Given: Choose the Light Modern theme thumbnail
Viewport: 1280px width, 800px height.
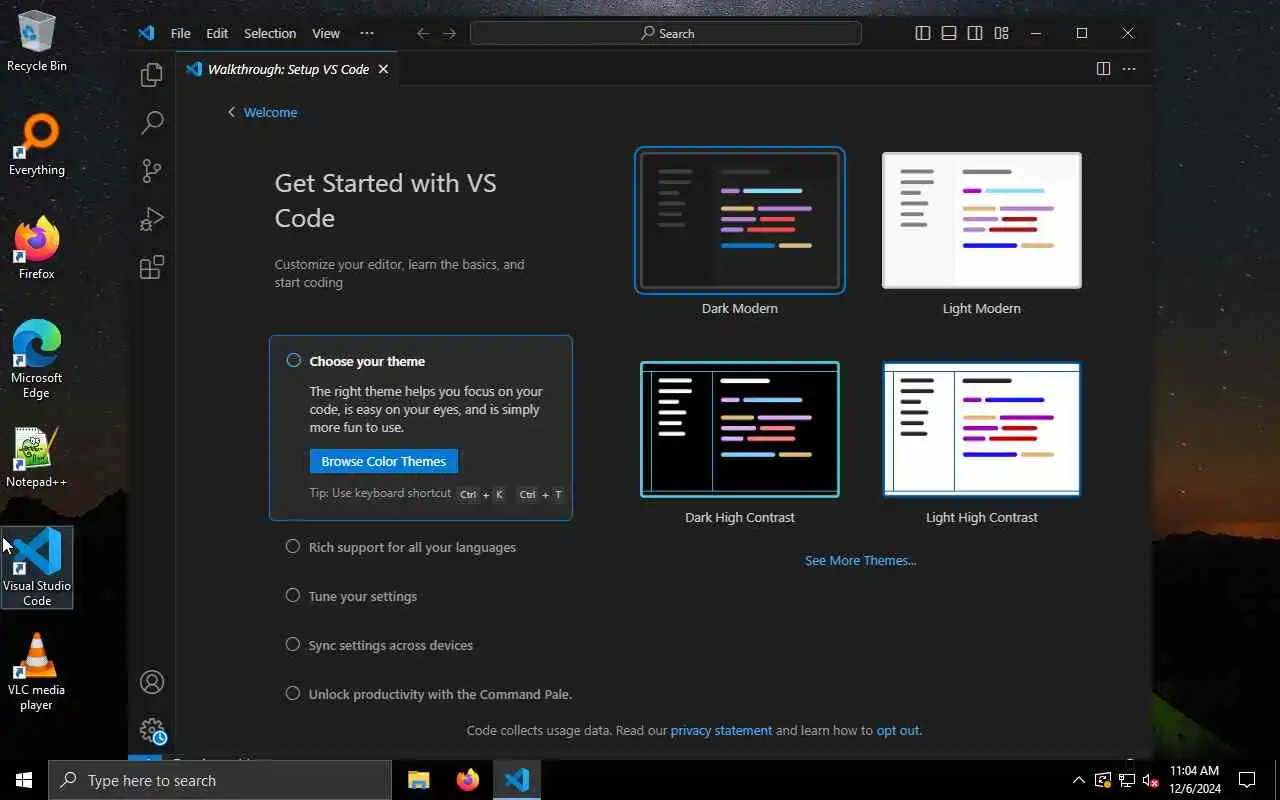Looking at the screenshot, I should click(x=982, y=220).
